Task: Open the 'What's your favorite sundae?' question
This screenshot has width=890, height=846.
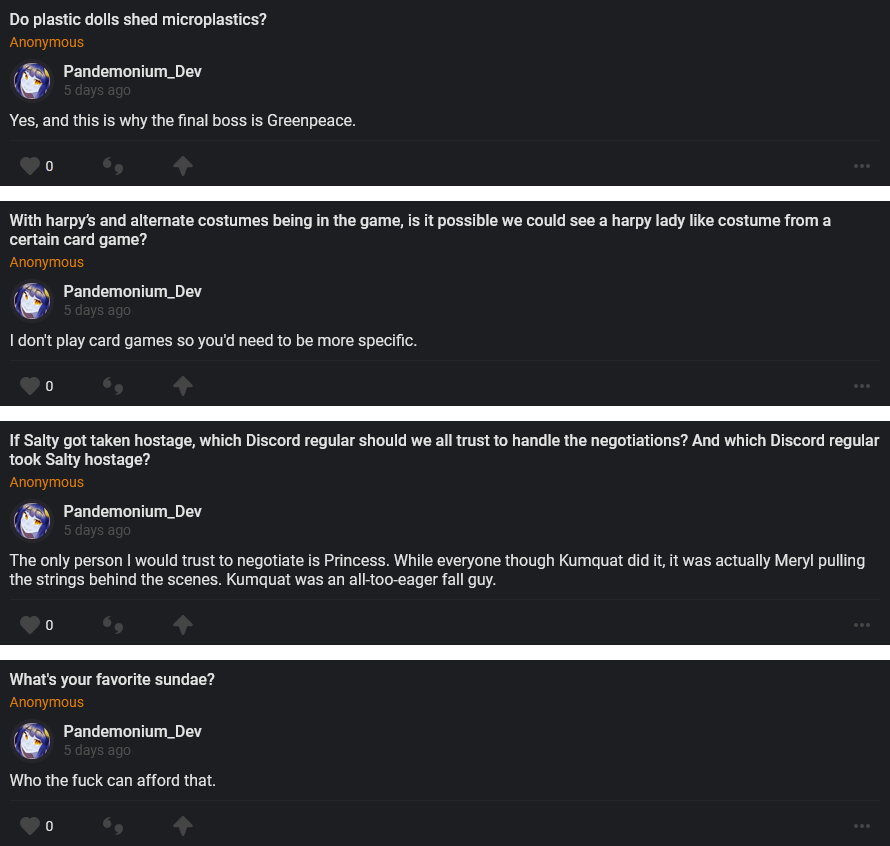Action: (x=112, y=680)
